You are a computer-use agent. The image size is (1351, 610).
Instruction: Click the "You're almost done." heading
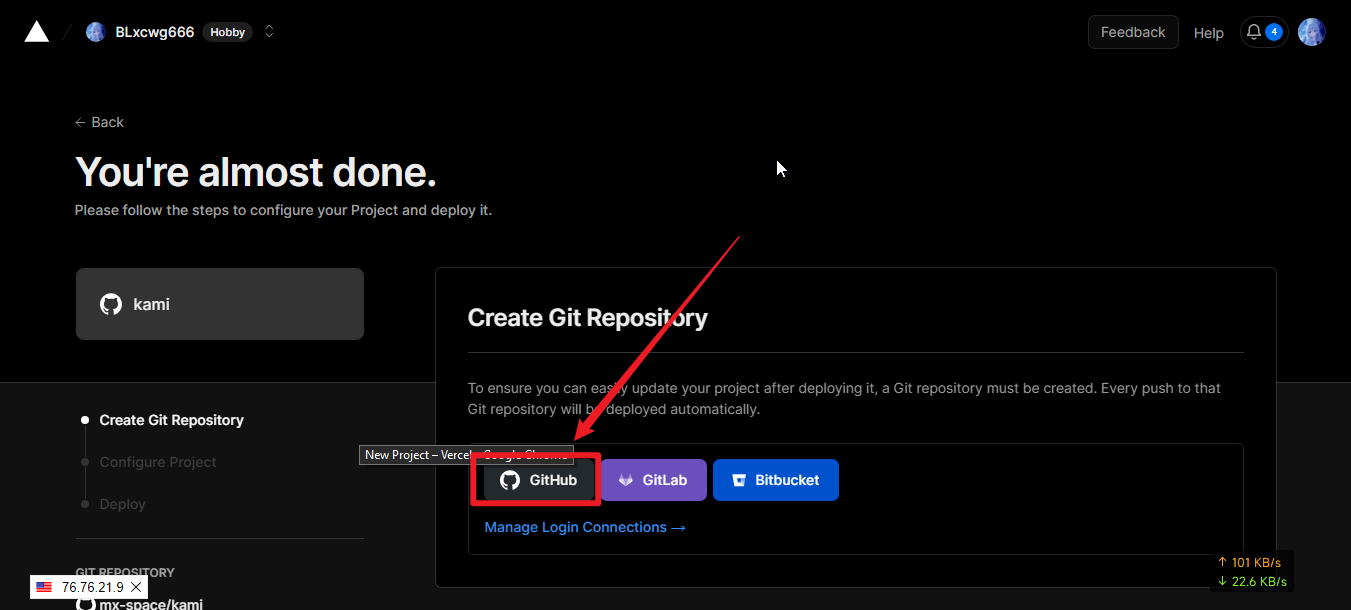[256, 172]
